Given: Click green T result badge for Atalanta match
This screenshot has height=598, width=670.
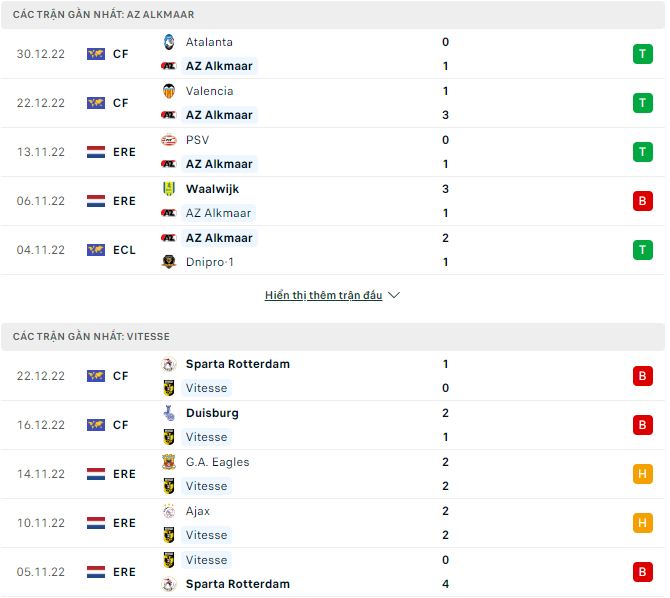Looking at the screenshot, I should pos(641,54).
